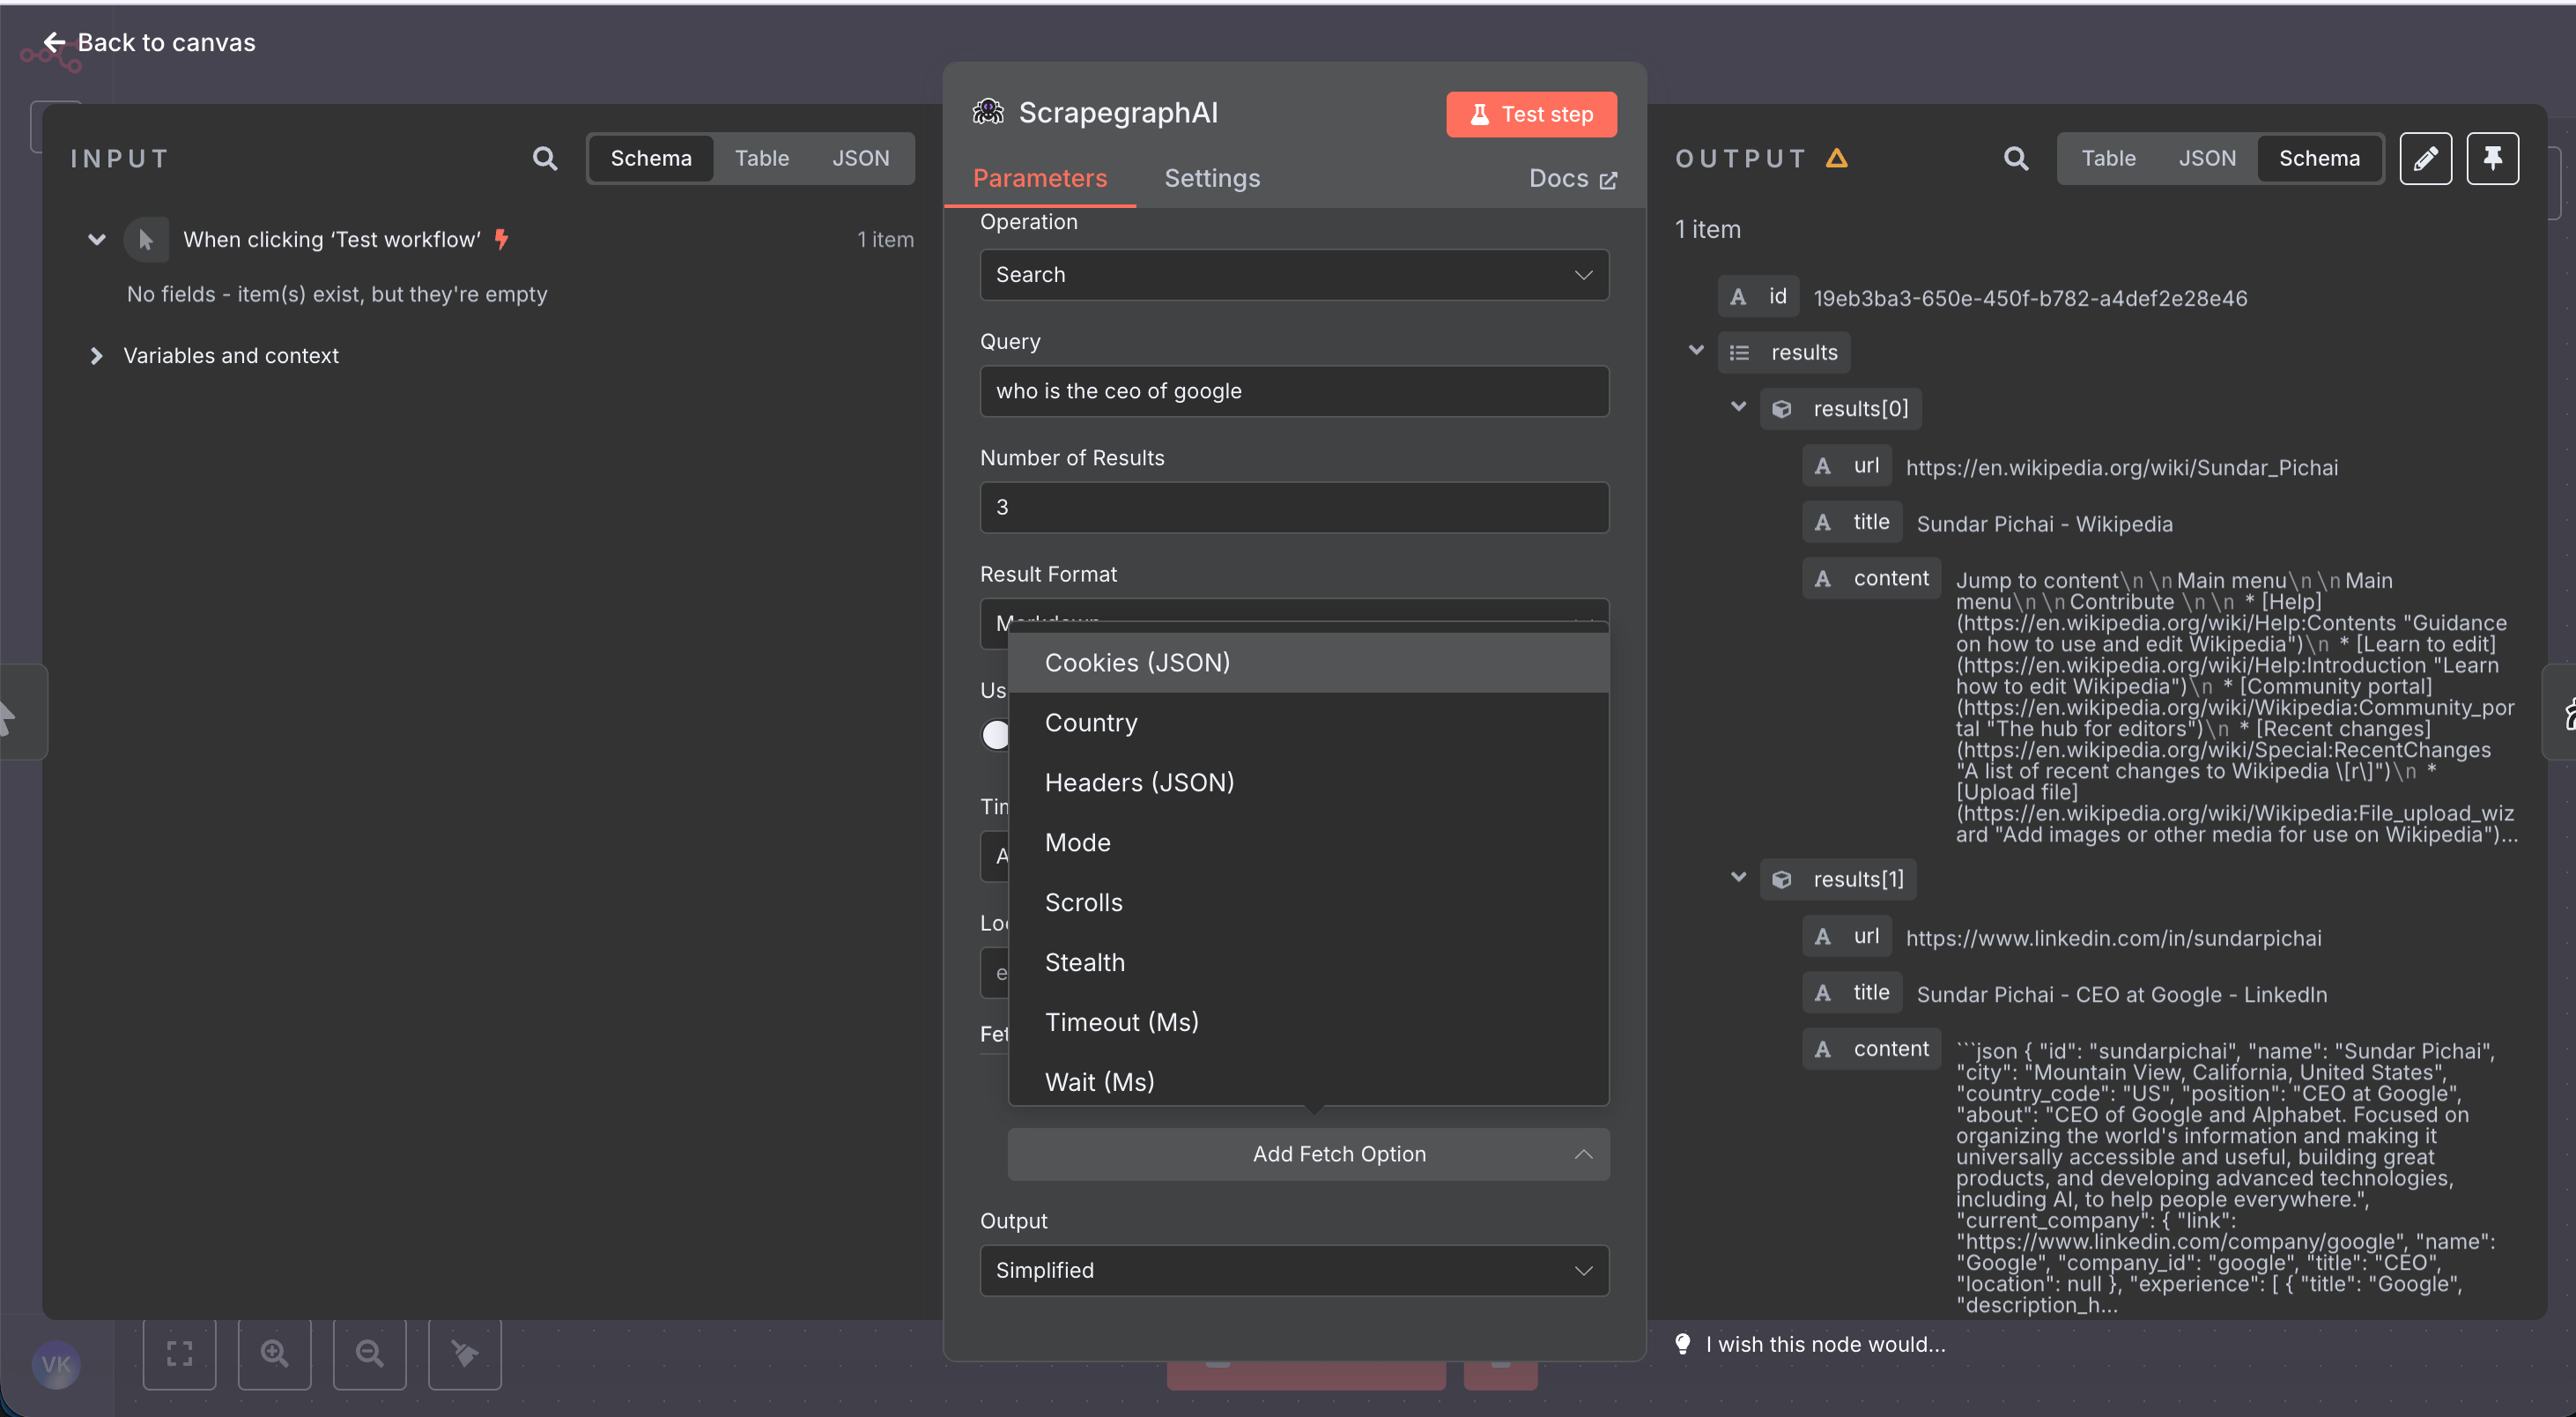
Task: Select Country fetch option
Action: 1309,723
